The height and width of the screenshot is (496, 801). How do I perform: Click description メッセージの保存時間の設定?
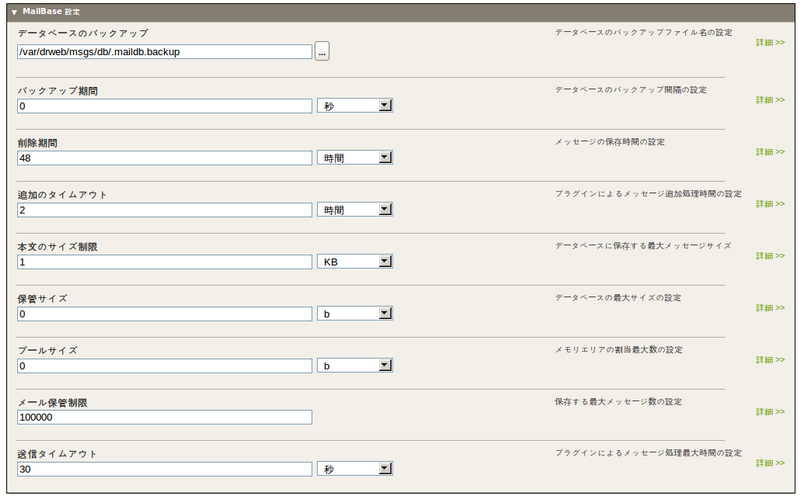click(x=610, y=142)
